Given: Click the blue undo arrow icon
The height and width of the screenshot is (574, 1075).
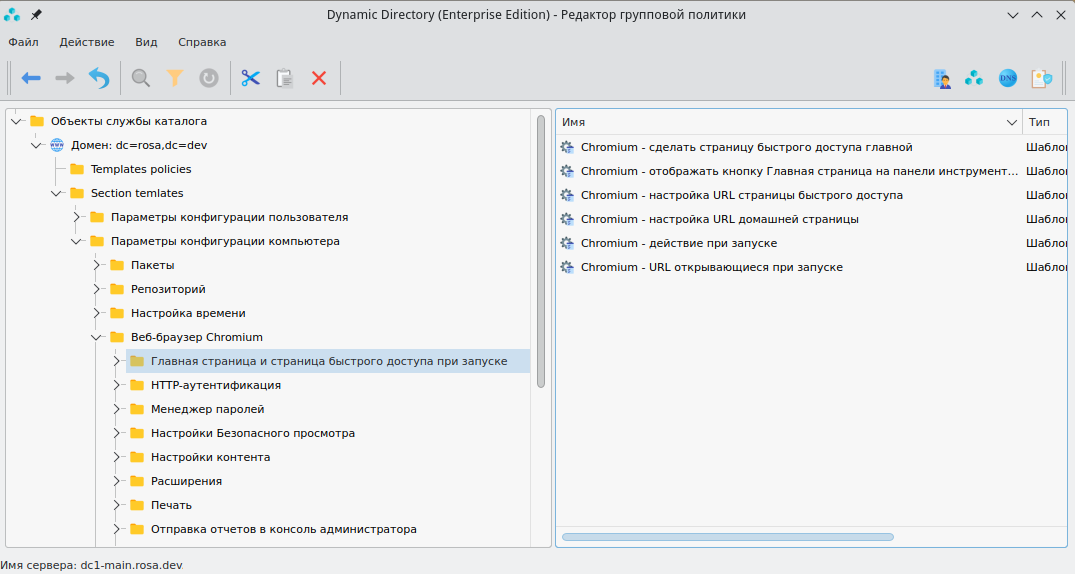Looking at the screenshot, I should click(x=99, y=78).
